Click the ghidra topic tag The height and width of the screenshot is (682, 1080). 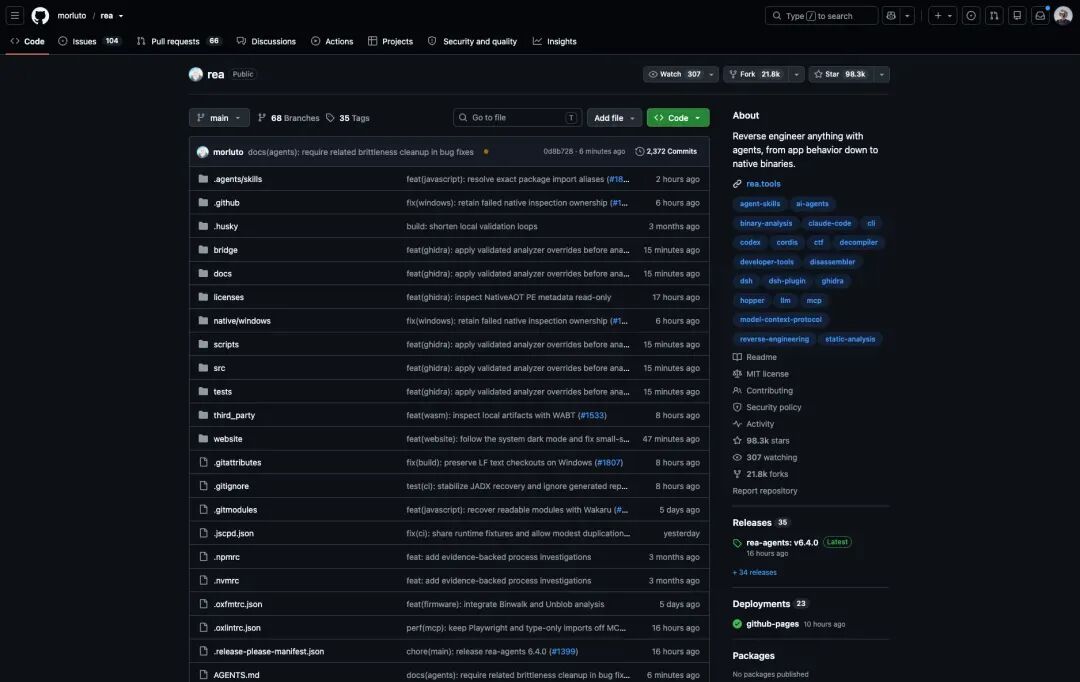[x=832, y=281]
